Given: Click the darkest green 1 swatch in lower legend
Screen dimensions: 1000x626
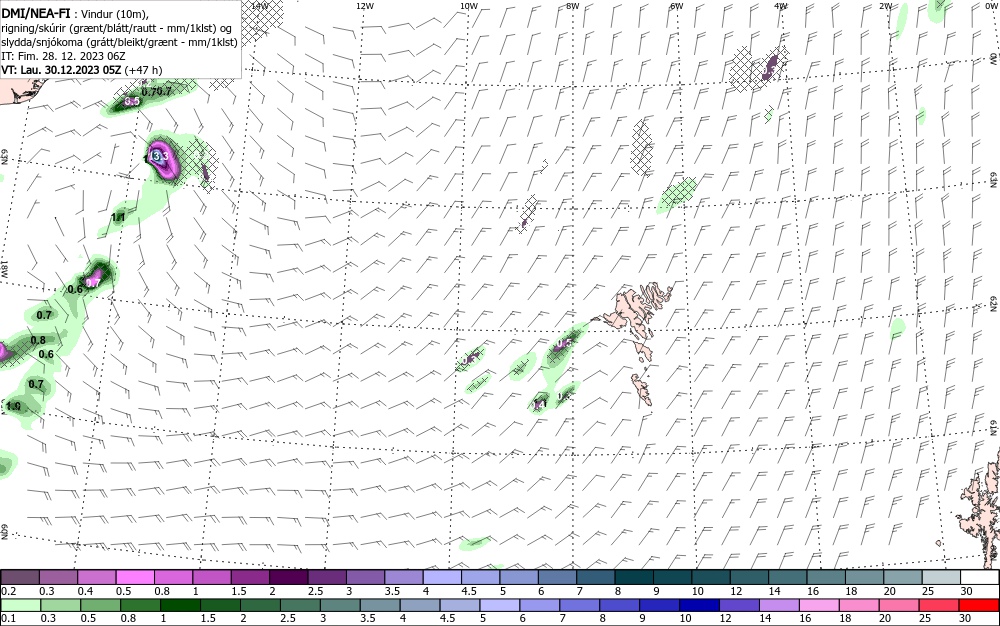Looking at the screenshot, I should tap(179, 605).
